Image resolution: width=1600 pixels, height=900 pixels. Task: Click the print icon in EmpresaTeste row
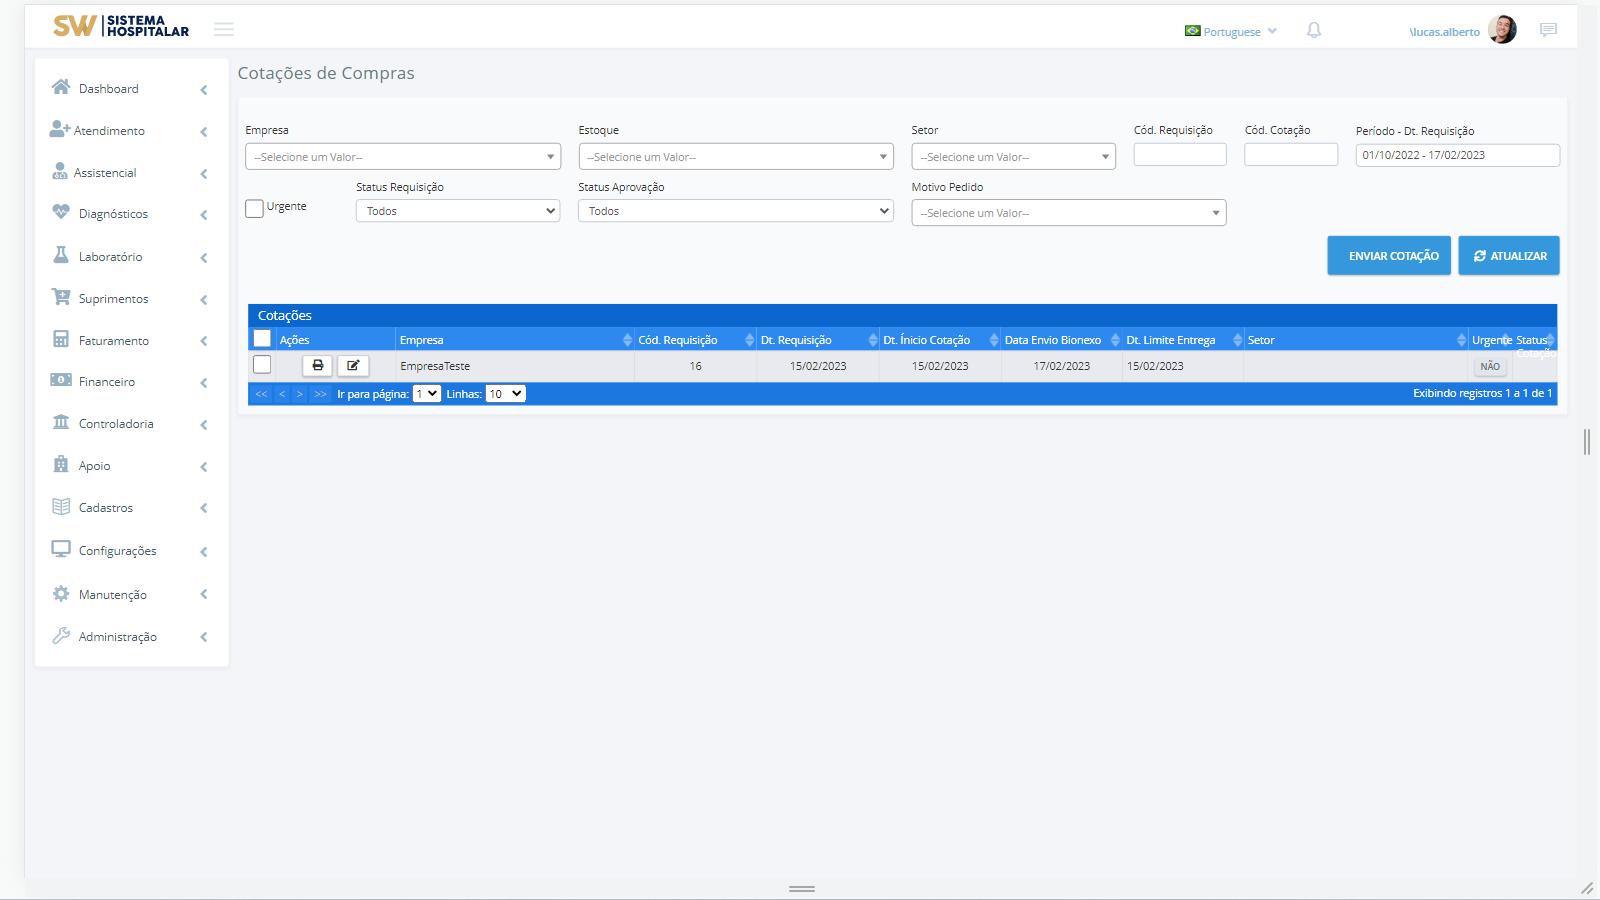pos(317,366)
